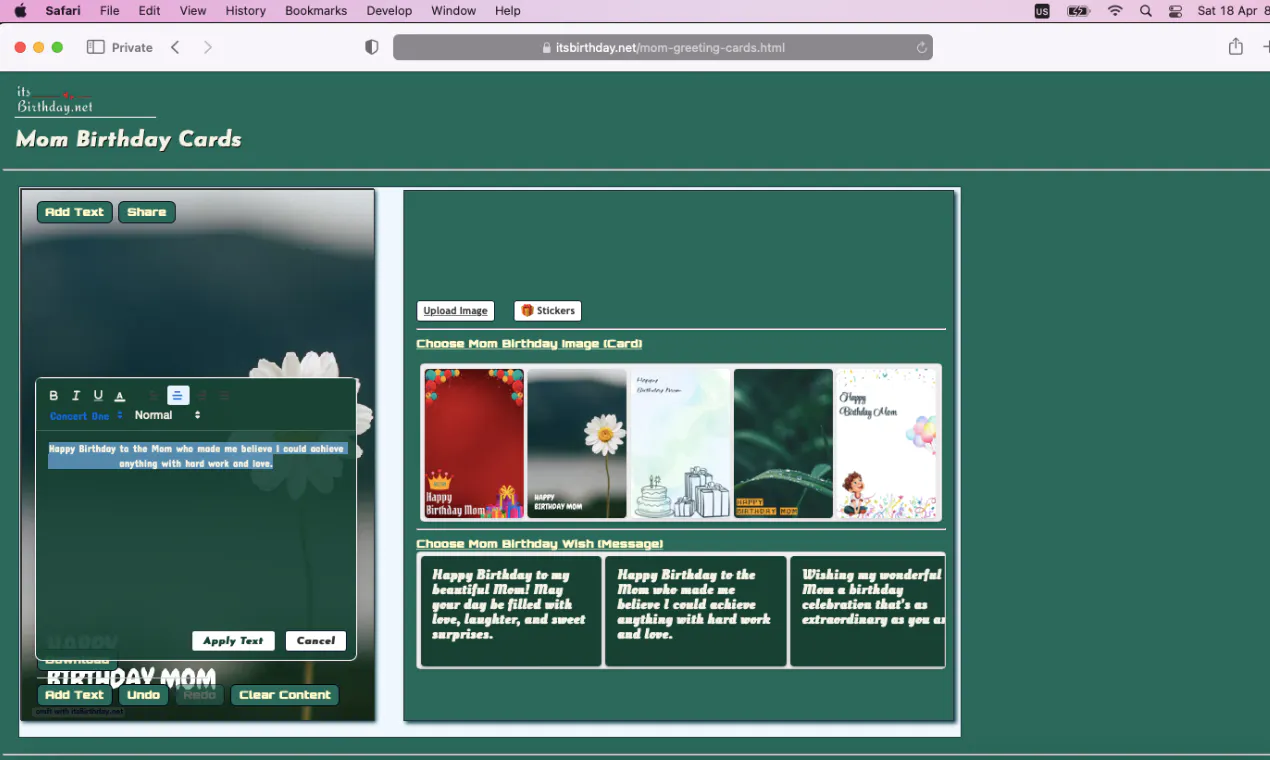This screenshot has width=1270, height=760.
Task: Toggle the Safari sidebar icon
Action: 96,47
